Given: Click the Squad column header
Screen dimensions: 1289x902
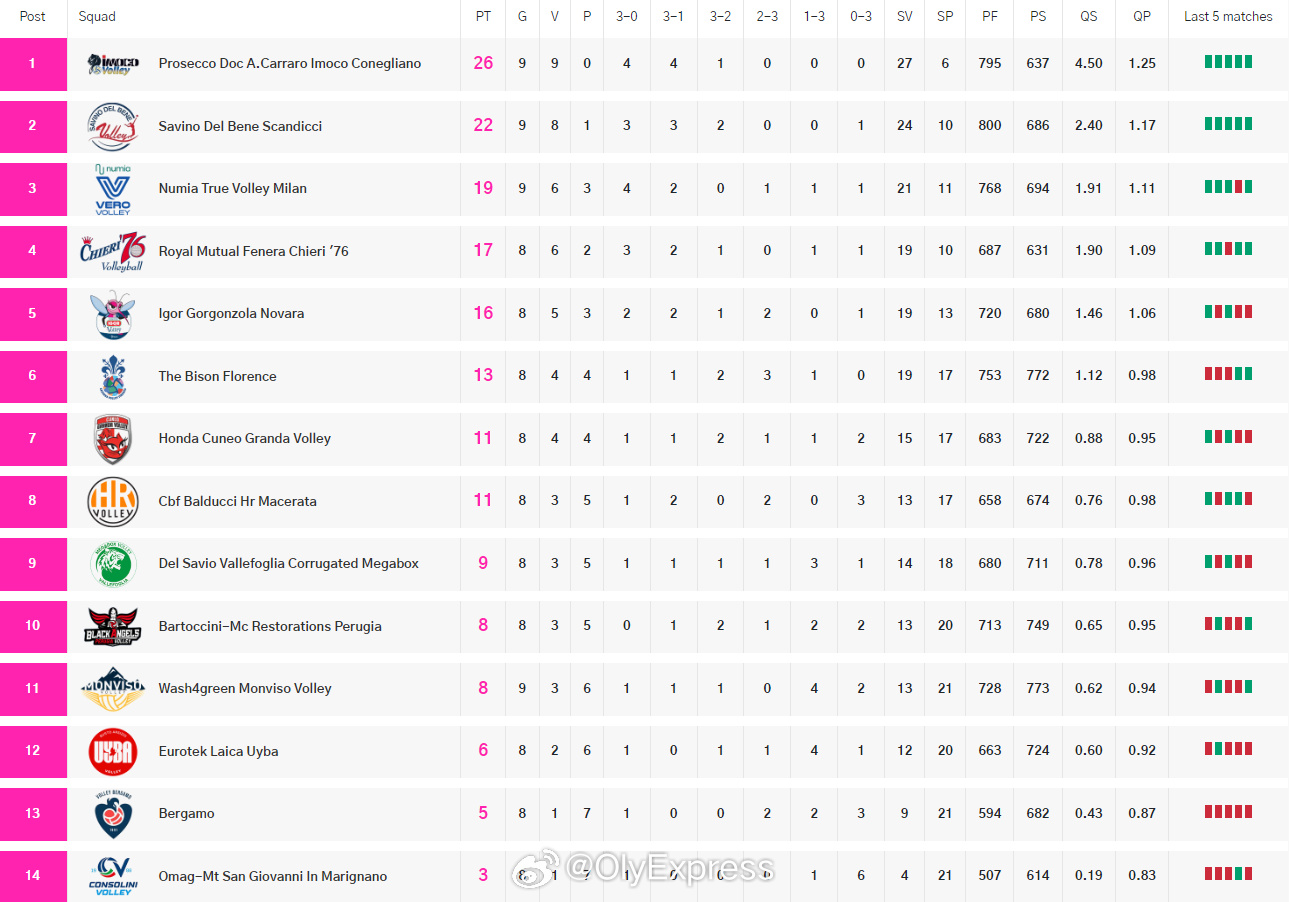Looking at the screenshot, I should [x=97, y=16].
